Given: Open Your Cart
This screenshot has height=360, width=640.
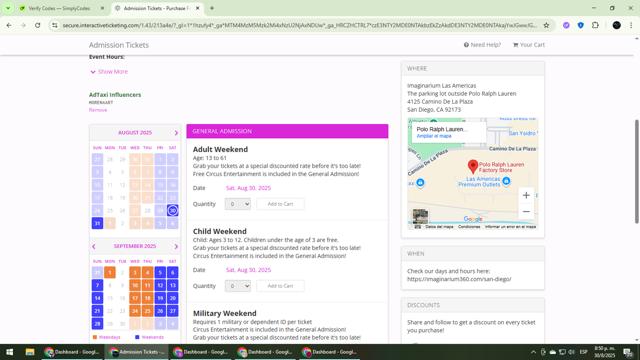Looking at the screenshot, I should (529, 45).
